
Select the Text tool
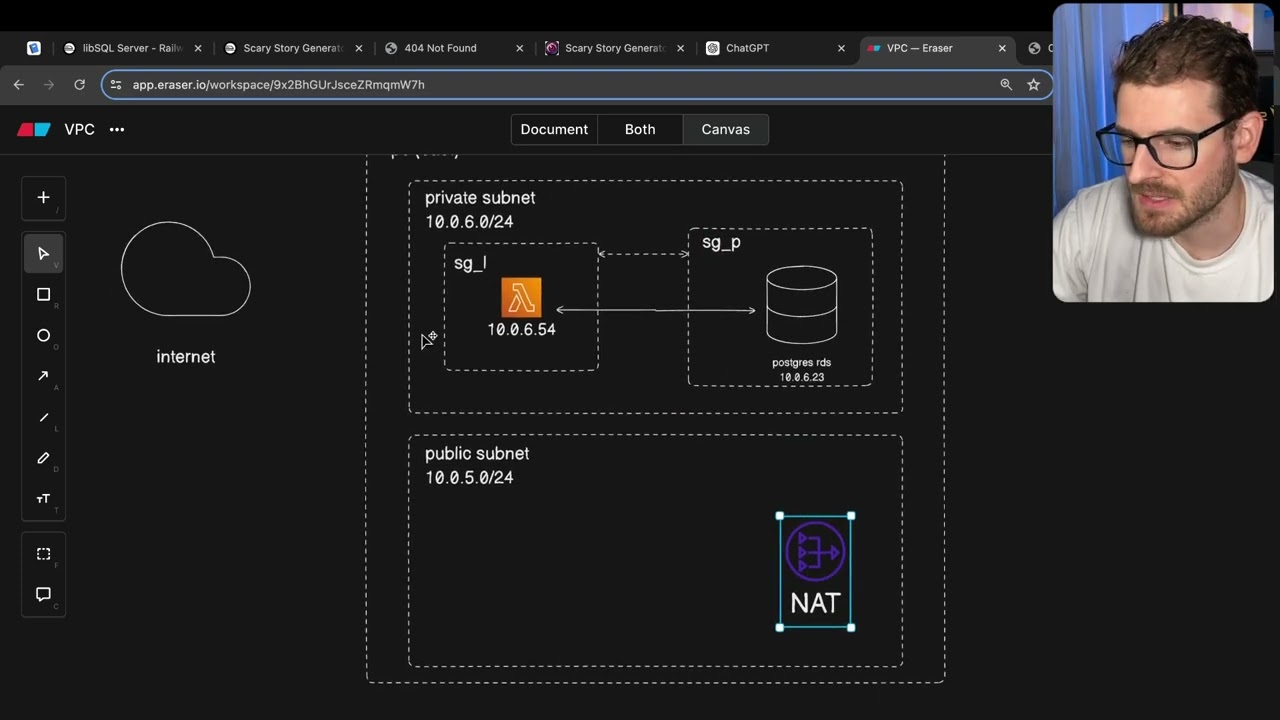(43, 499)
